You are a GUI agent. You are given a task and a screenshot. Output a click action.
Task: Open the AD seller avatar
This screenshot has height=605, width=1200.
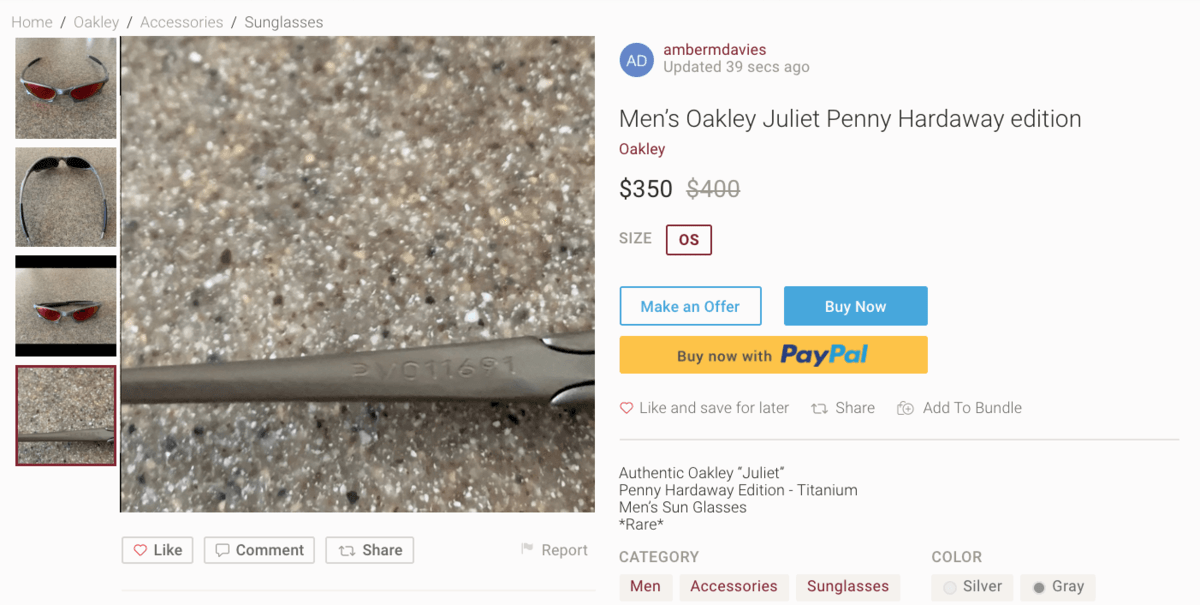[x=637, y=60]
